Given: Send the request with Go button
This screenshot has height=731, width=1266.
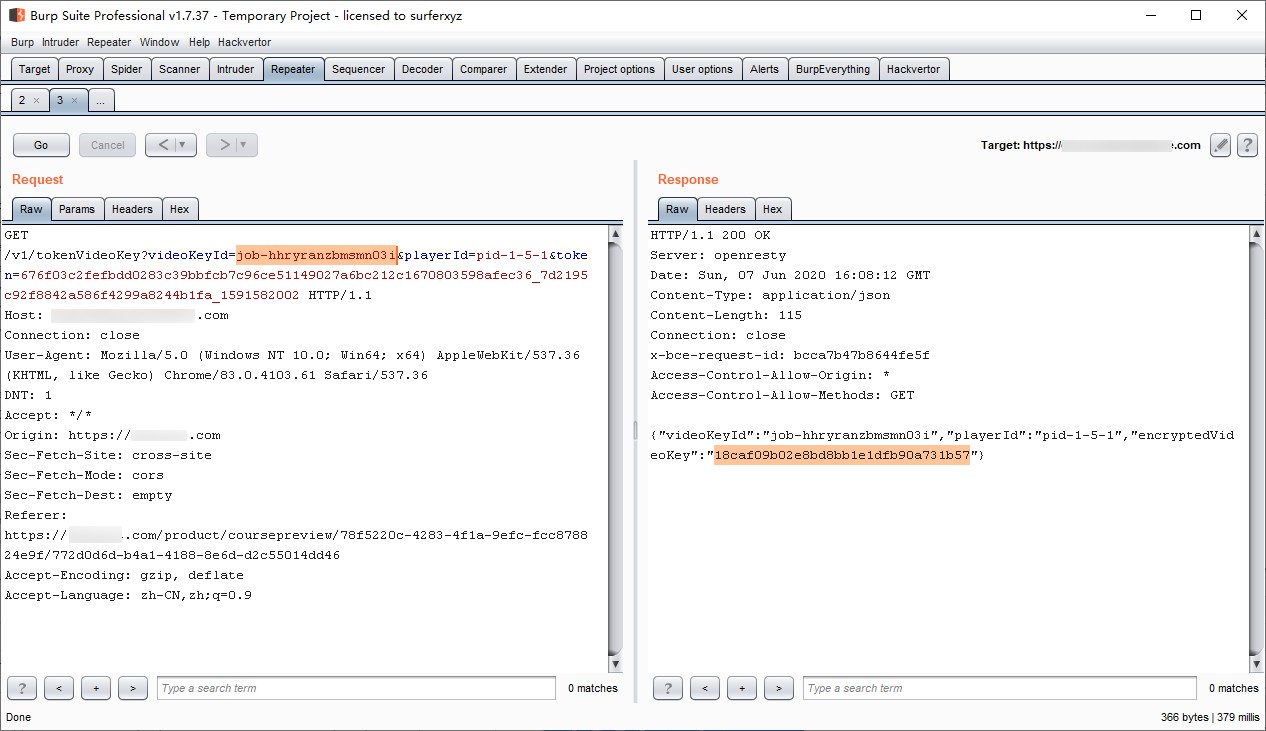Looking at the screenshot, I should (x=41, y=145).
